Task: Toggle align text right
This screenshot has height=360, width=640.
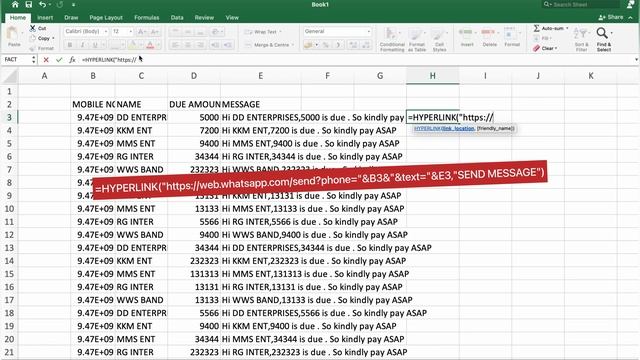Action: click(x=200, y=44)
